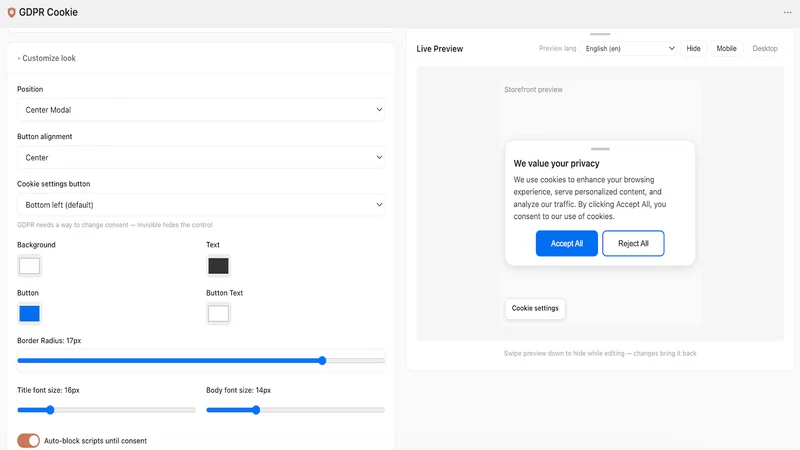The width and height of the screenshot is (800, 450).
Task: Pick the Text color swatch
Action: [218, 266]
